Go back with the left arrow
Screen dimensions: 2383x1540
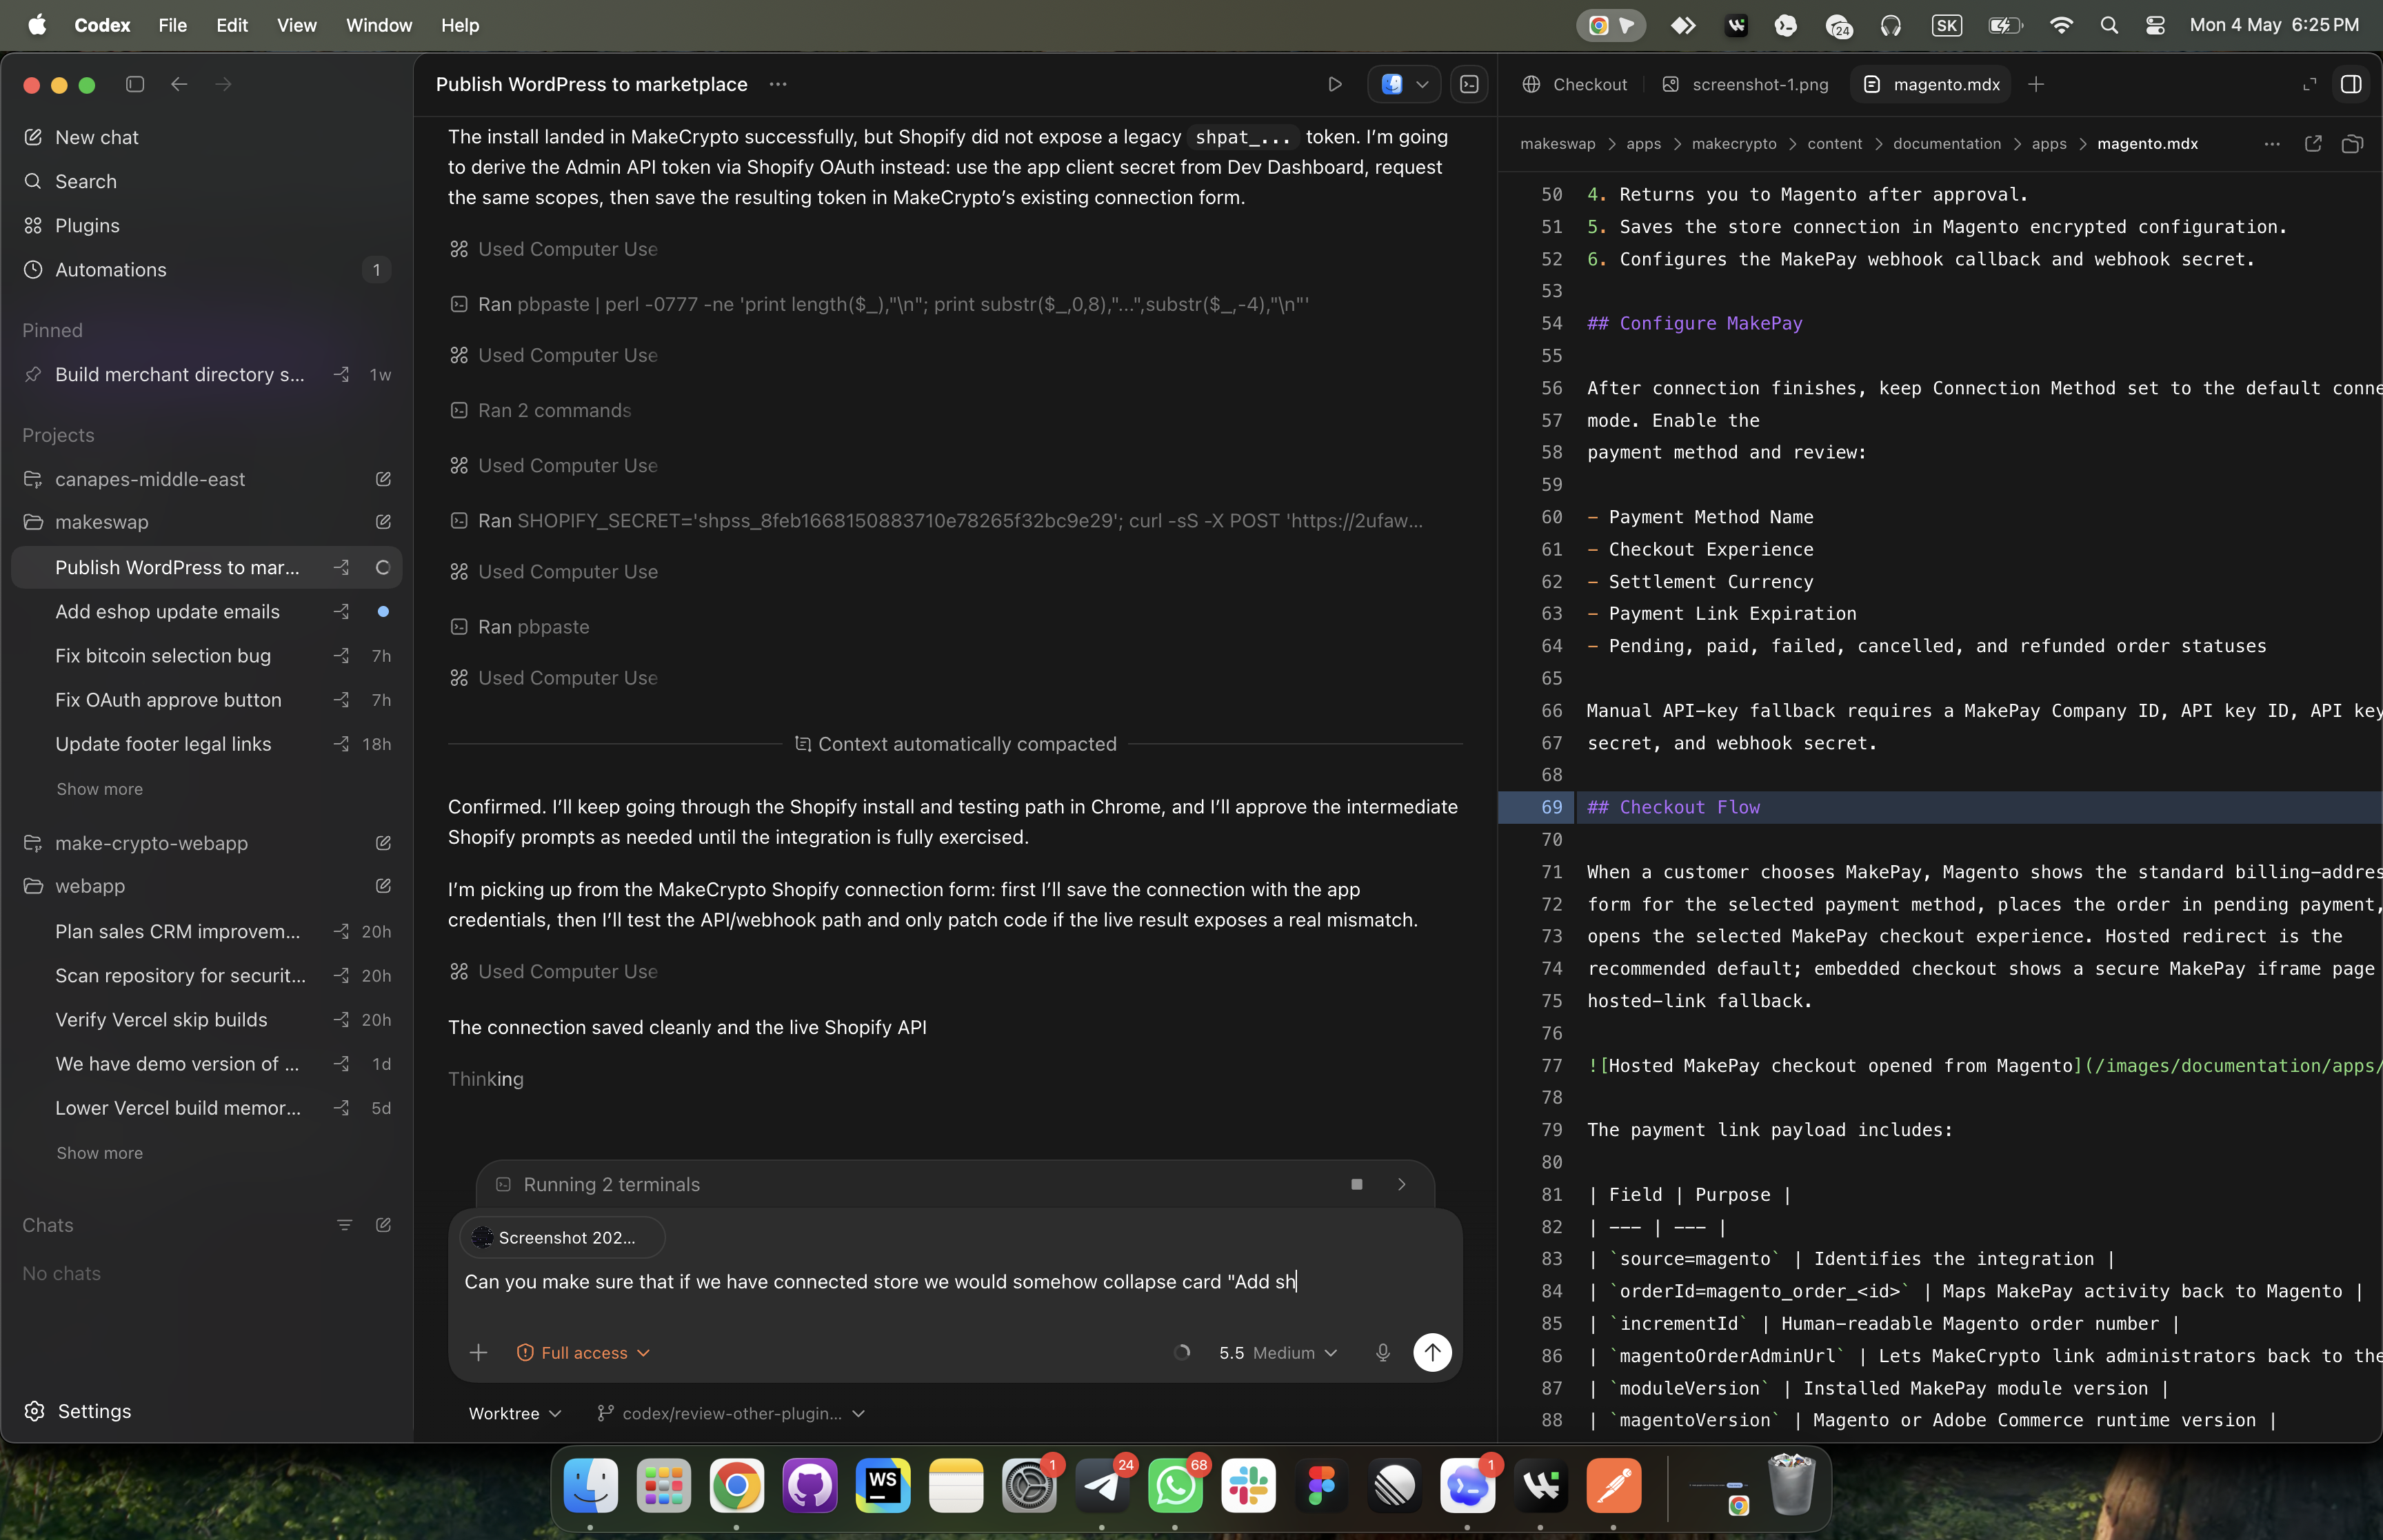click(x=179, y=84)
